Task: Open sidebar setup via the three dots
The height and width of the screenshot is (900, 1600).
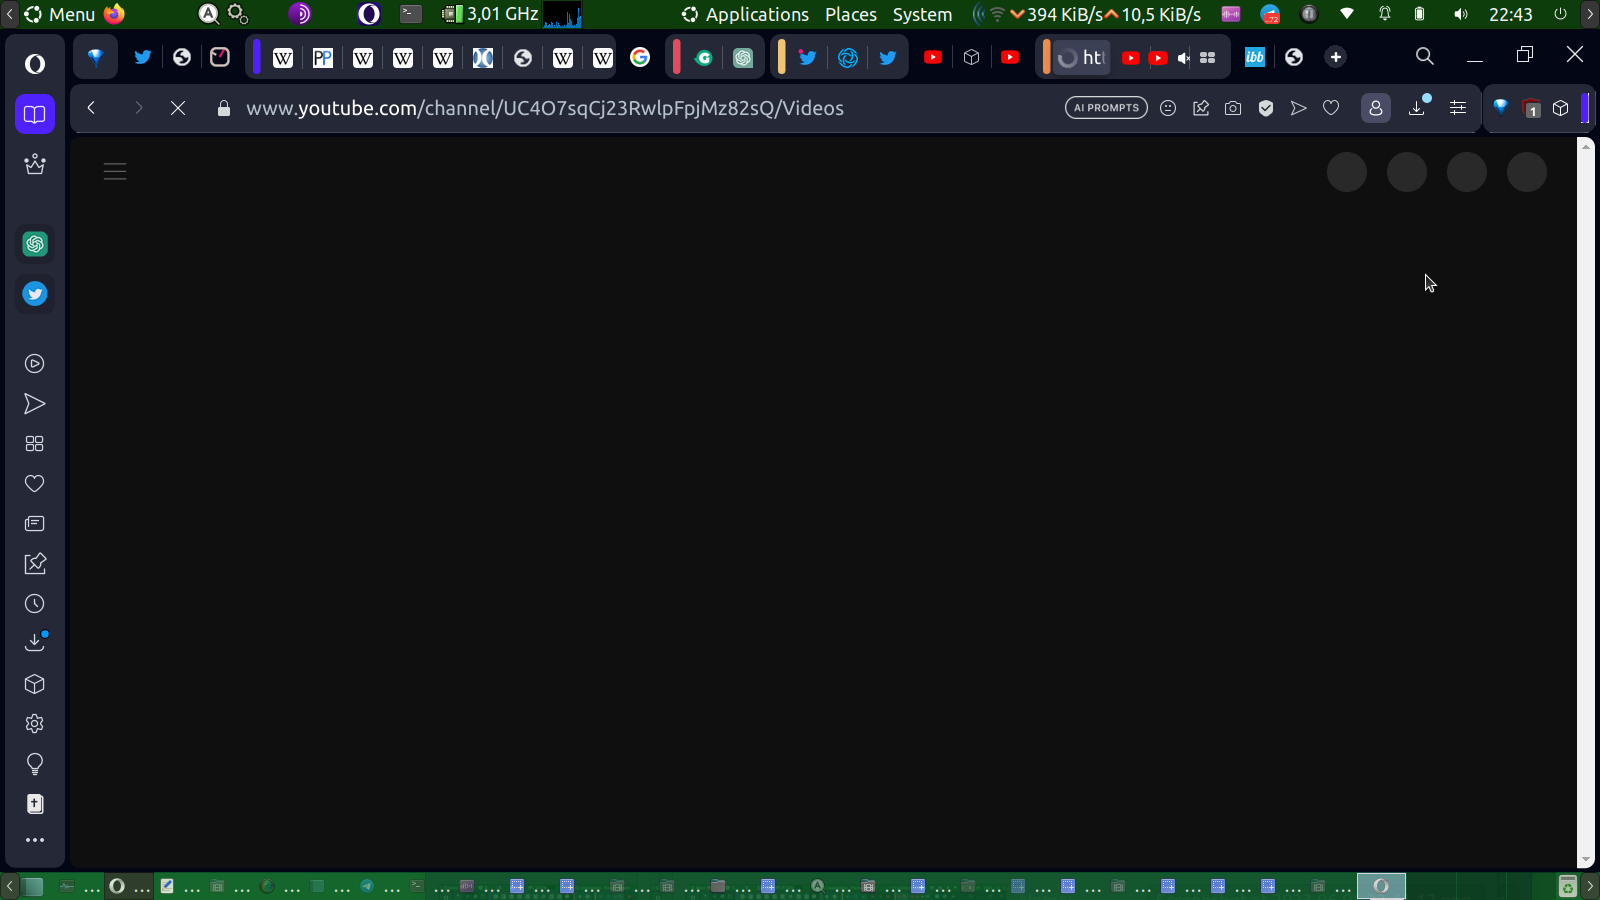Action: pyautogui.click(x=35, y=841)
